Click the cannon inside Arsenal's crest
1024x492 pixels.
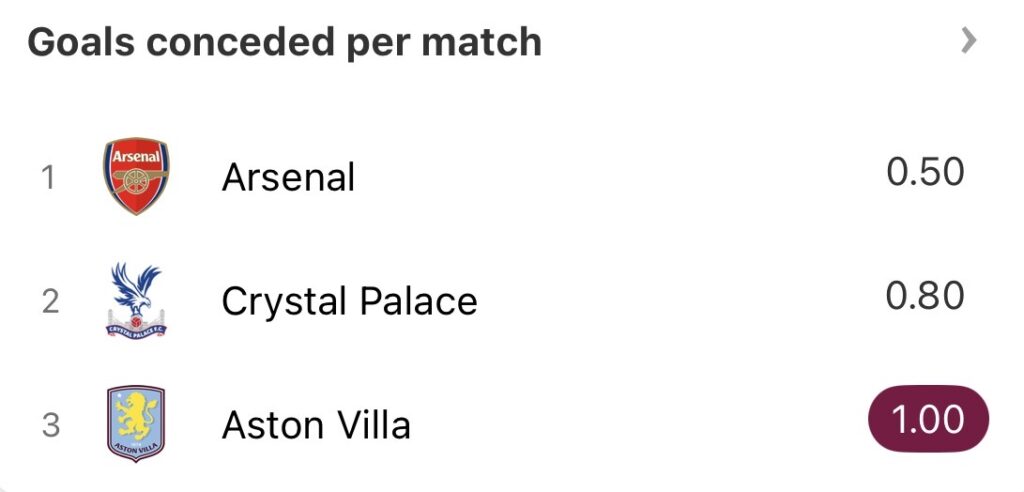[136, 184]
